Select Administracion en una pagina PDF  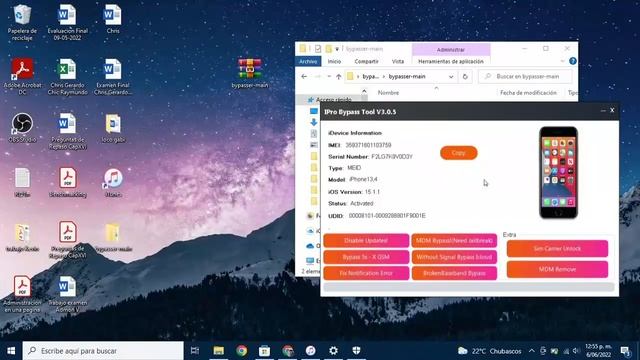click(22, 294)
